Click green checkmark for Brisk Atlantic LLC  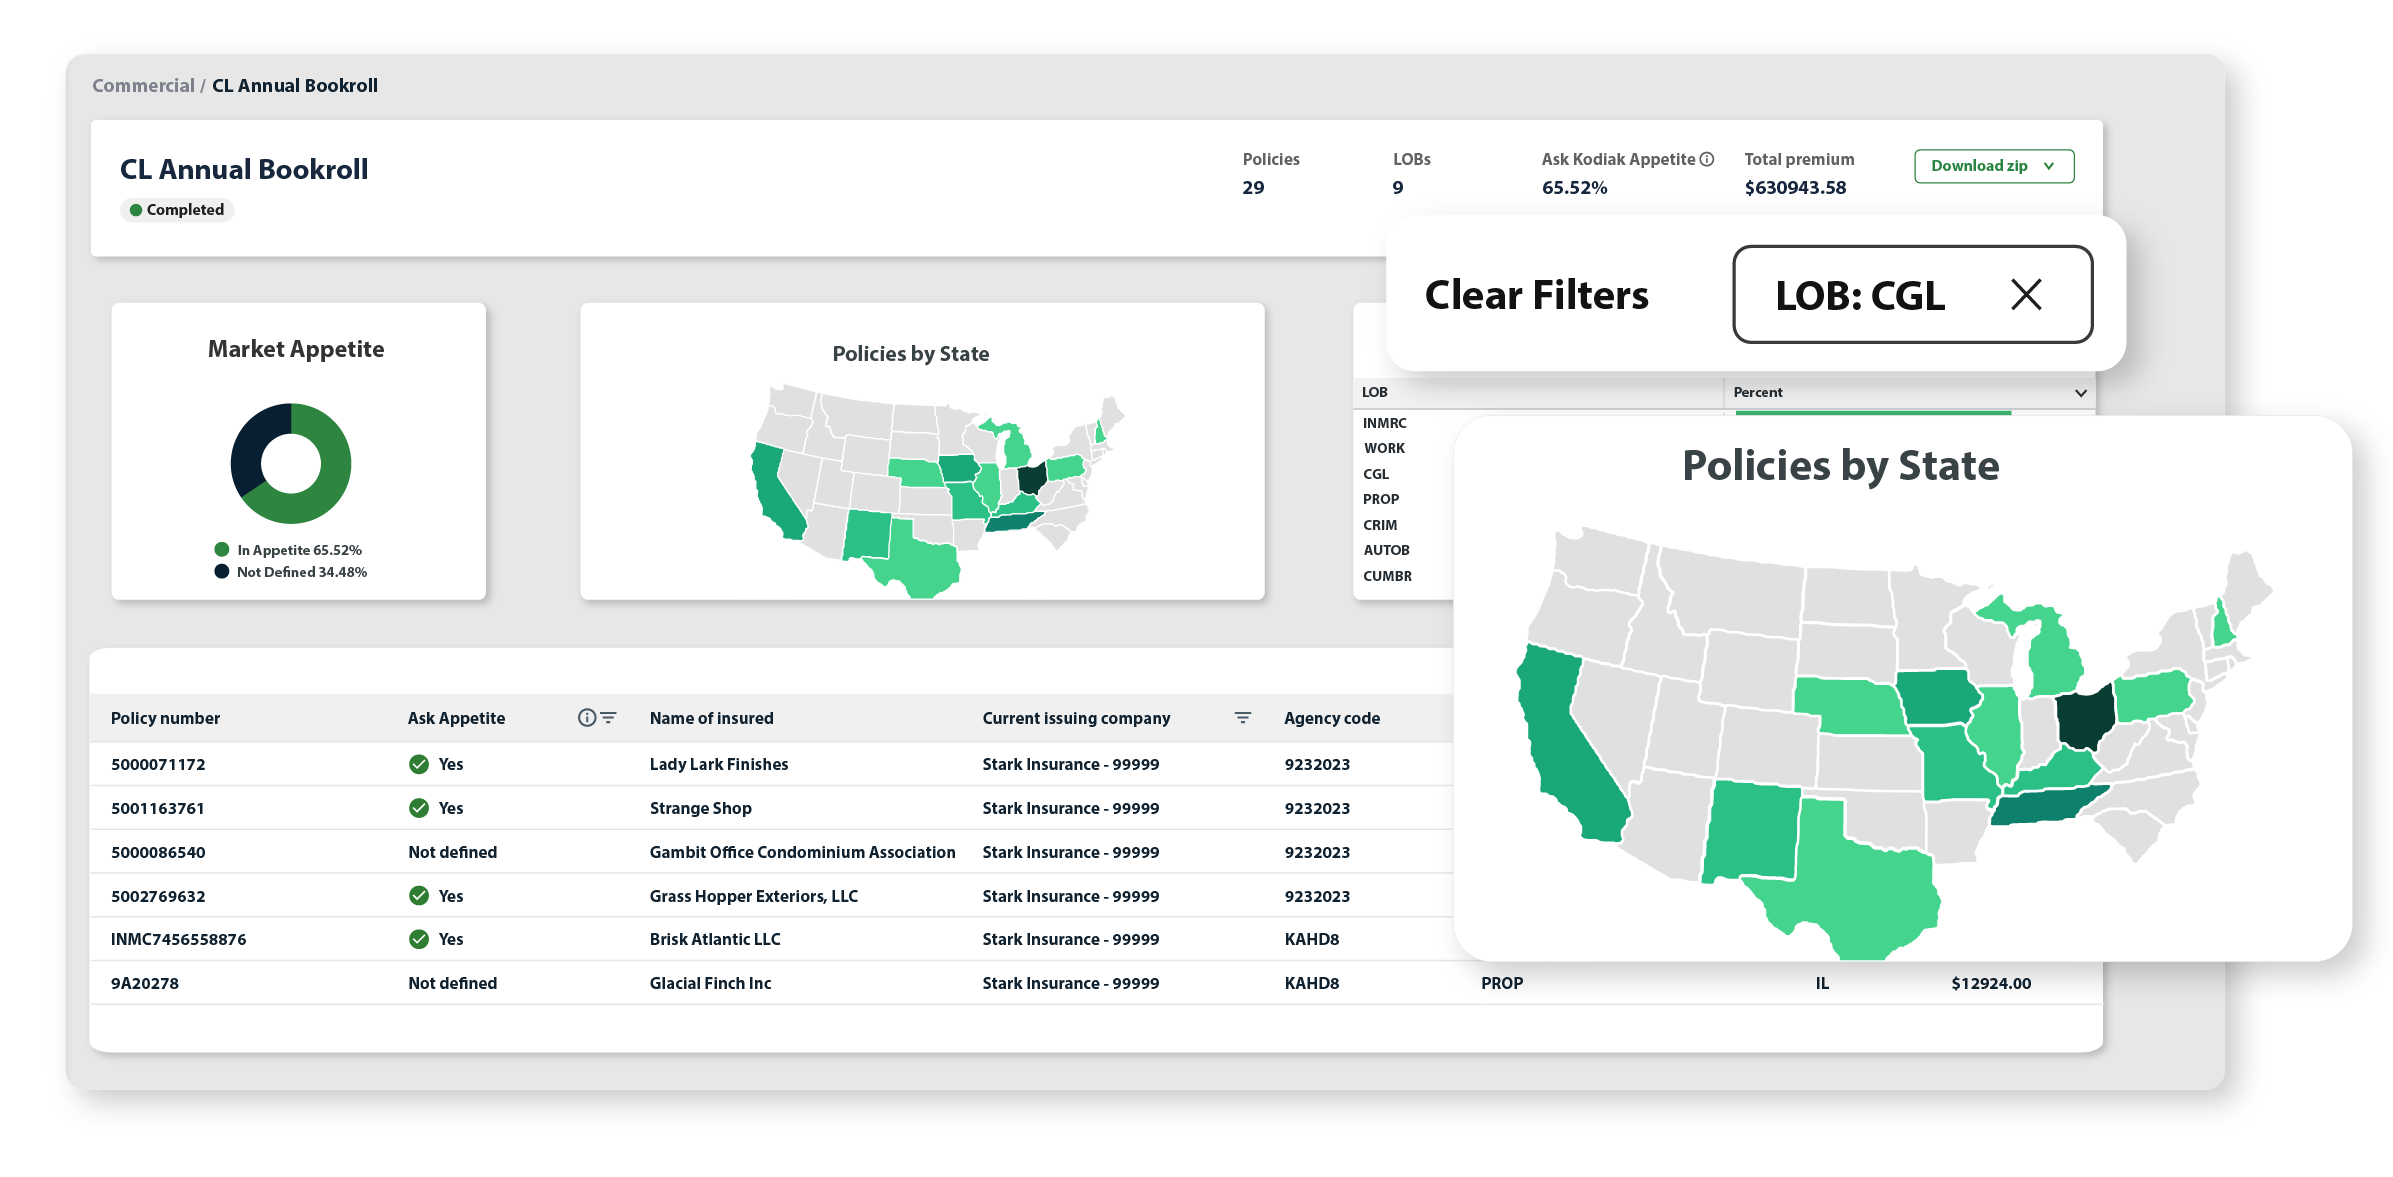coord(419,939)
